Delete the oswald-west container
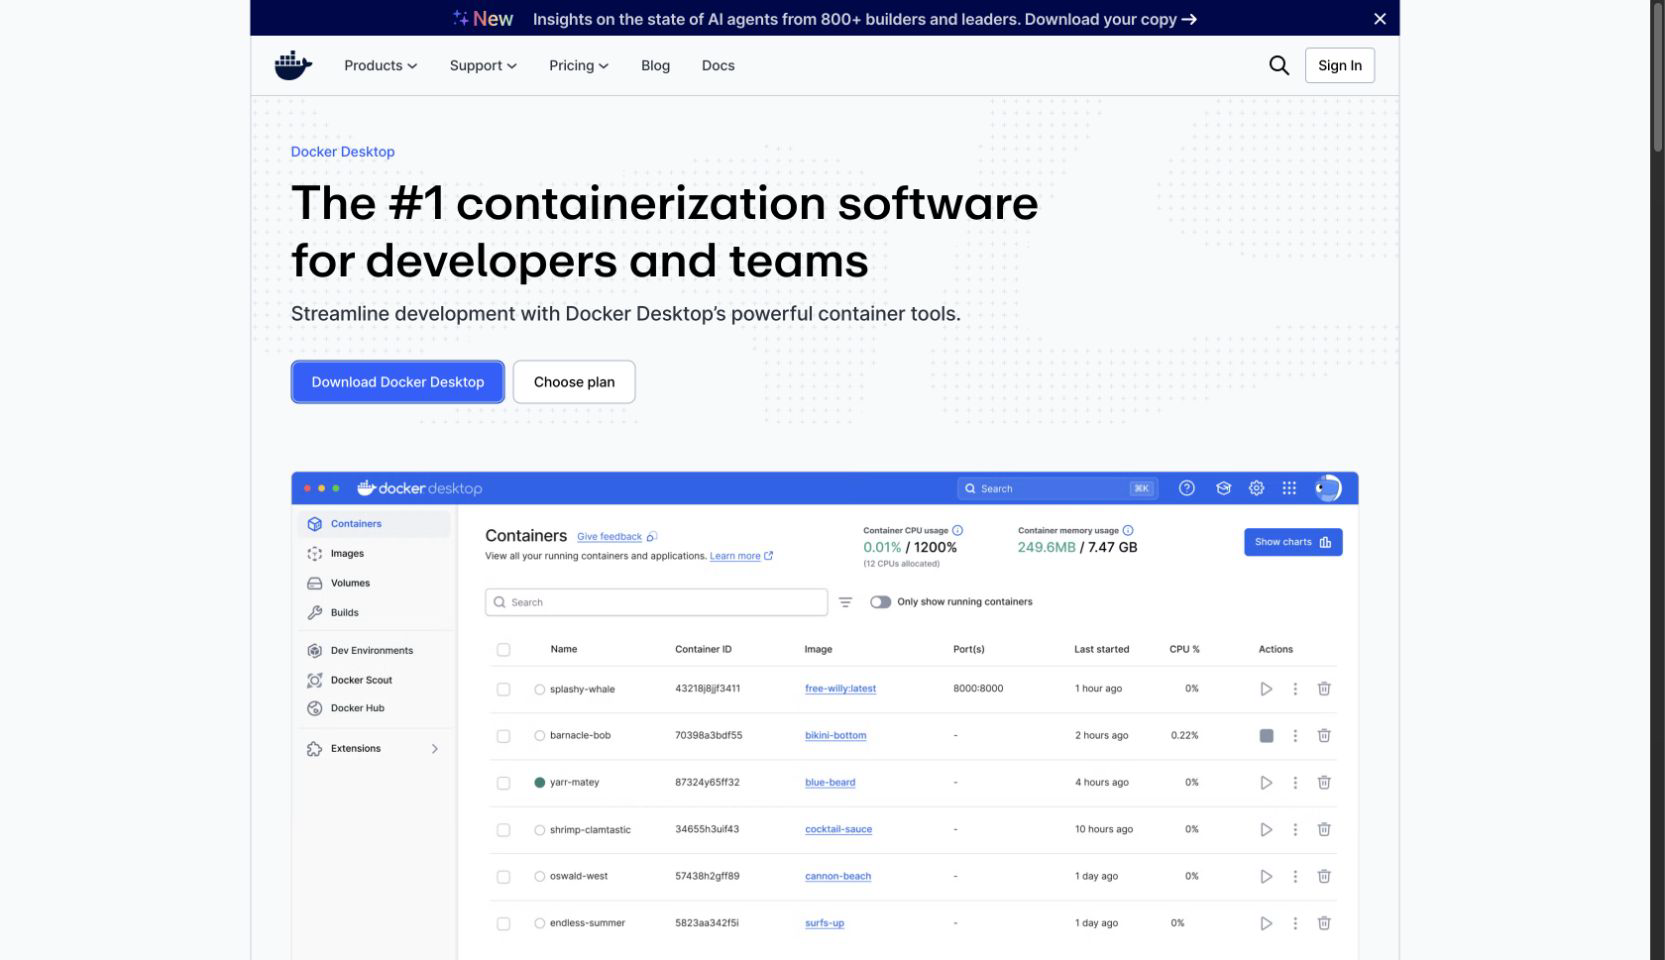The image size is (1665, 960). (1324, 877)
